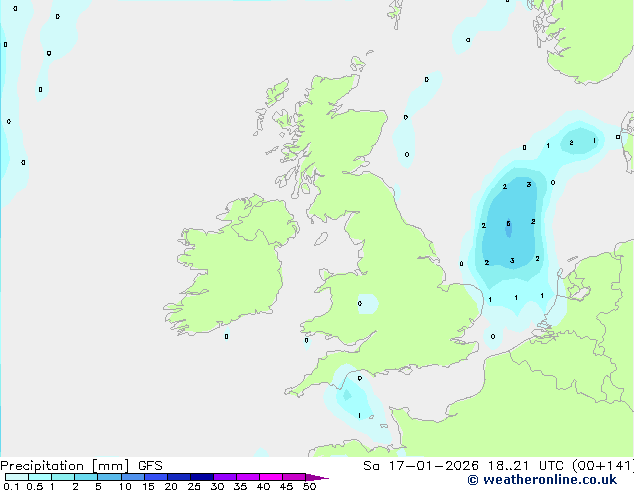Click the 'Sa 17-01-2026' date text
This screenshot has height=490, width=634.
[x=421, y=466]
